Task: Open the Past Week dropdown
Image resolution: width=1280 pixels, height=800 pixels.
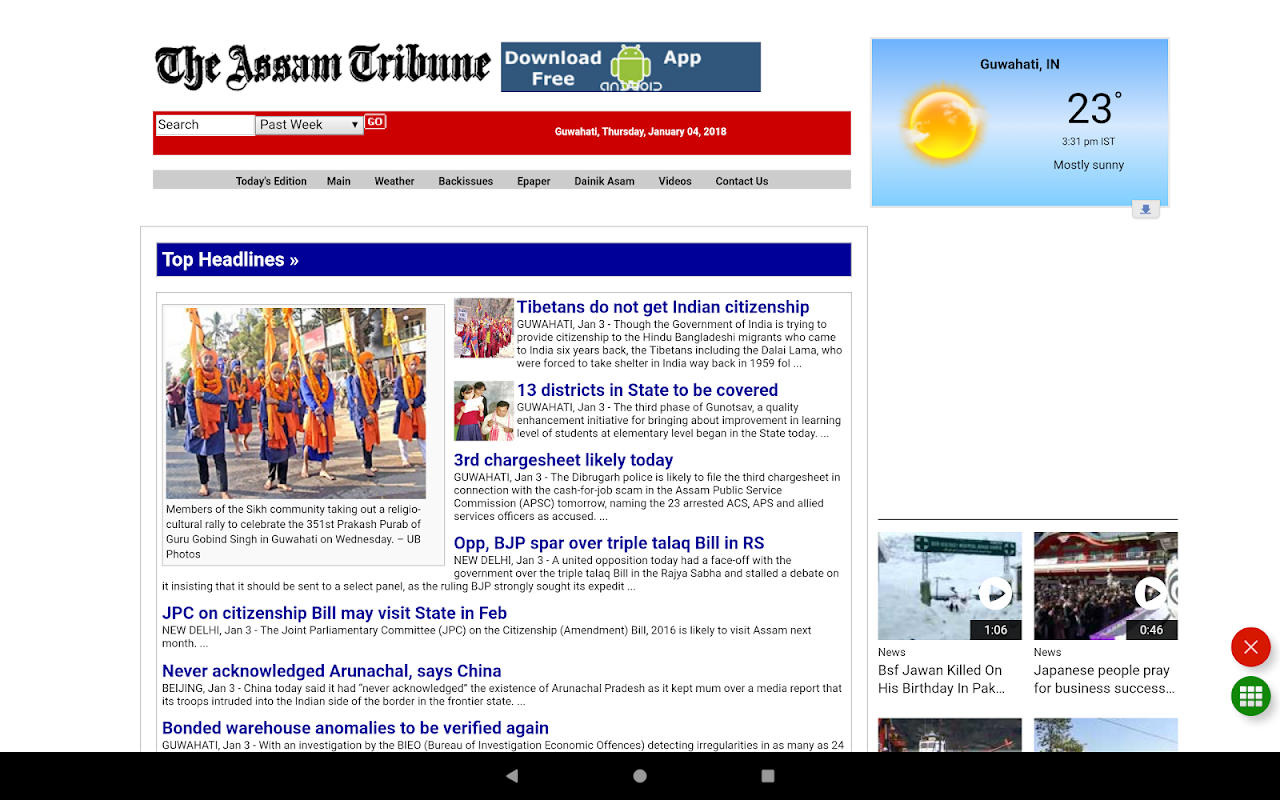Action: click(x=309, y=125)
